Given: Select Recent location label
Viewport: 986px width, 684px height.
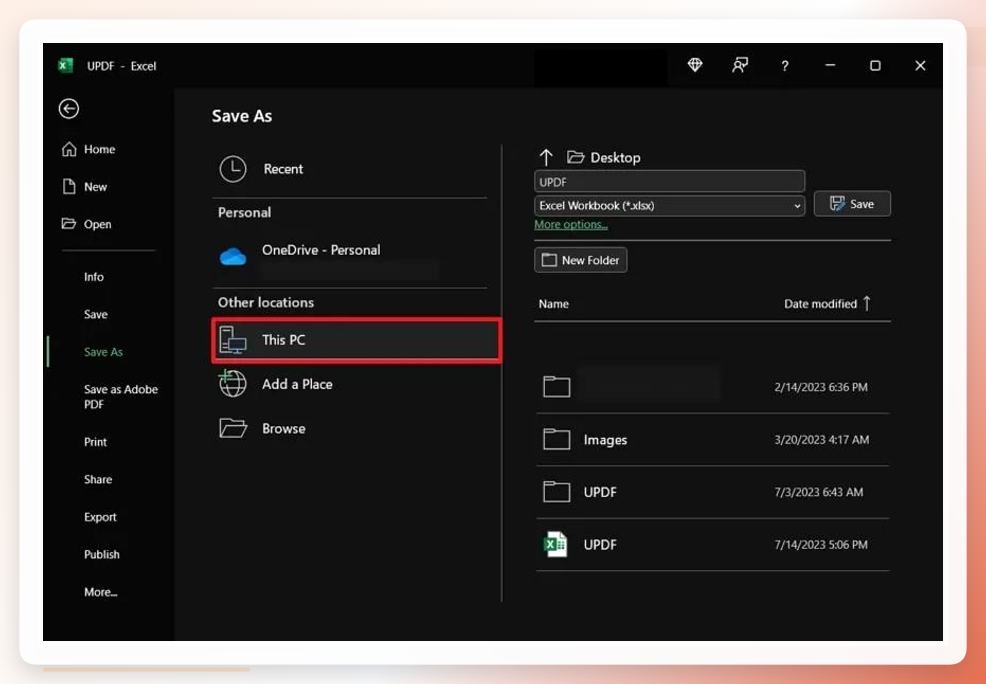Looking at the screenshot, I should tap(283, 168).
